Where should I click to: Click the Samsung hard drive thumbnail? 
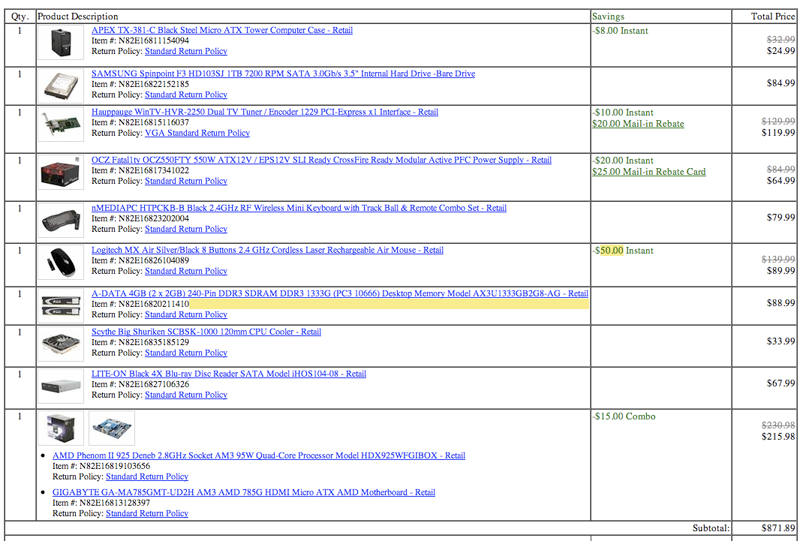tap(61, 86)
